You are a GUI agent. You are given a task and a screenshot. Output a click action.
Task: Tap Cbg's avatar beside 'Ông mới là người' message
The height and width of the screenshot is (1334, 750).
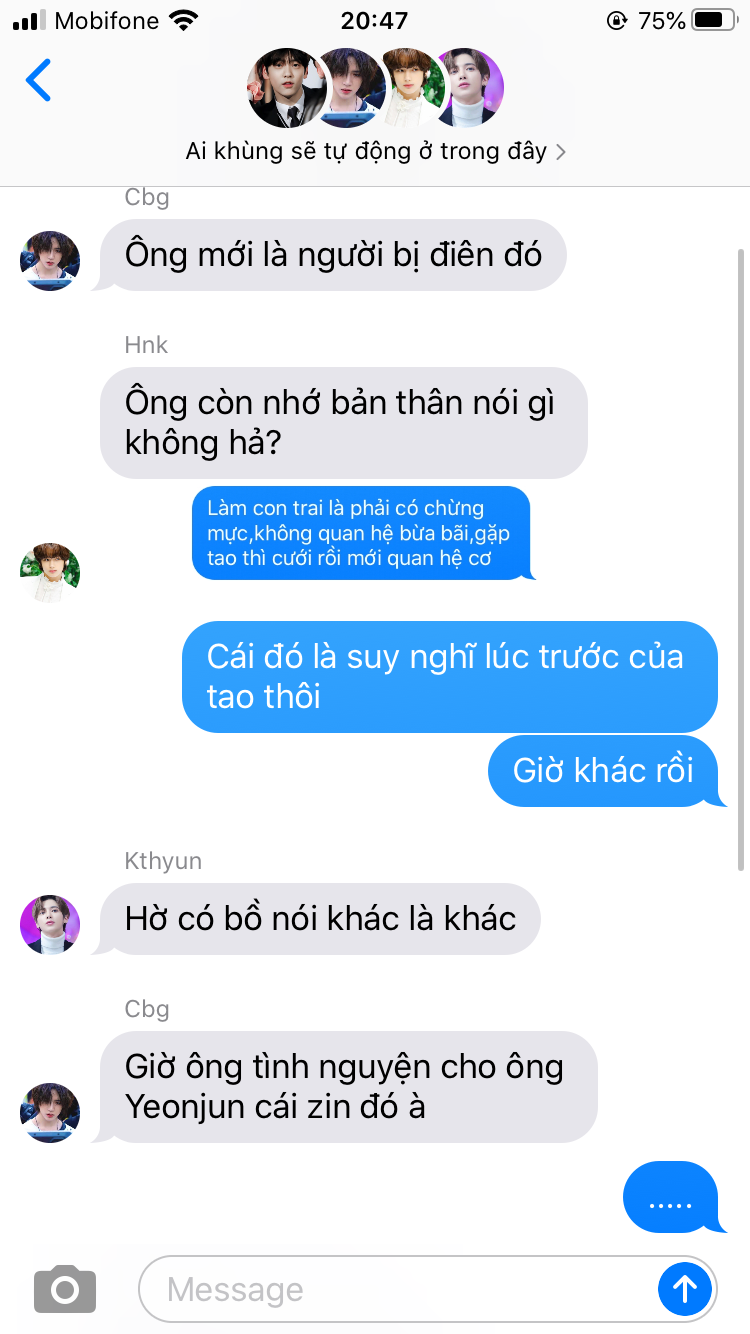(x=50, y=260)
